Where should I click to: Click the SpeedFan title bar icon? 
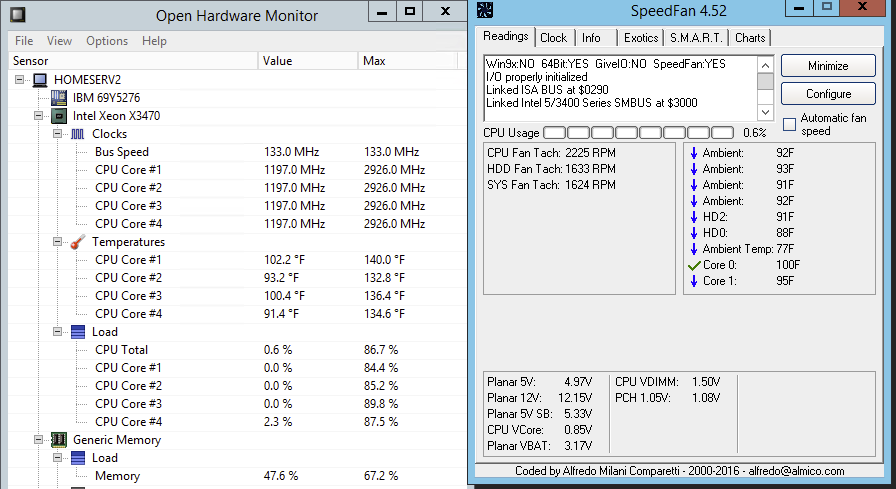pyautogui.click(x=485, y=10)
